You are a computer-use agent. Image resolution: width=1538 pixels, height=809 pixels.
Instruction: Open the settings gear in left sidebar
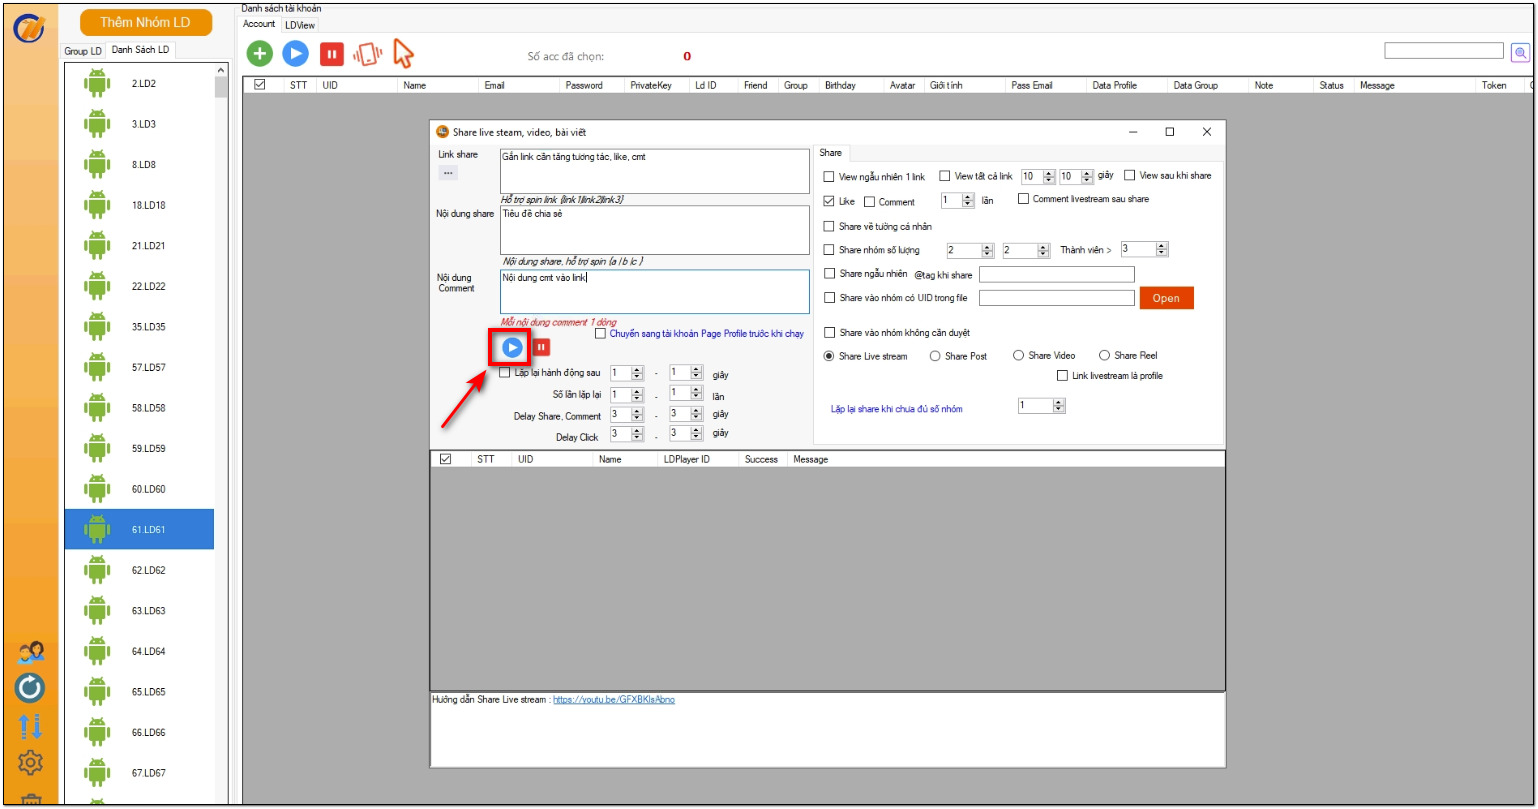click(x=30, y=763)
